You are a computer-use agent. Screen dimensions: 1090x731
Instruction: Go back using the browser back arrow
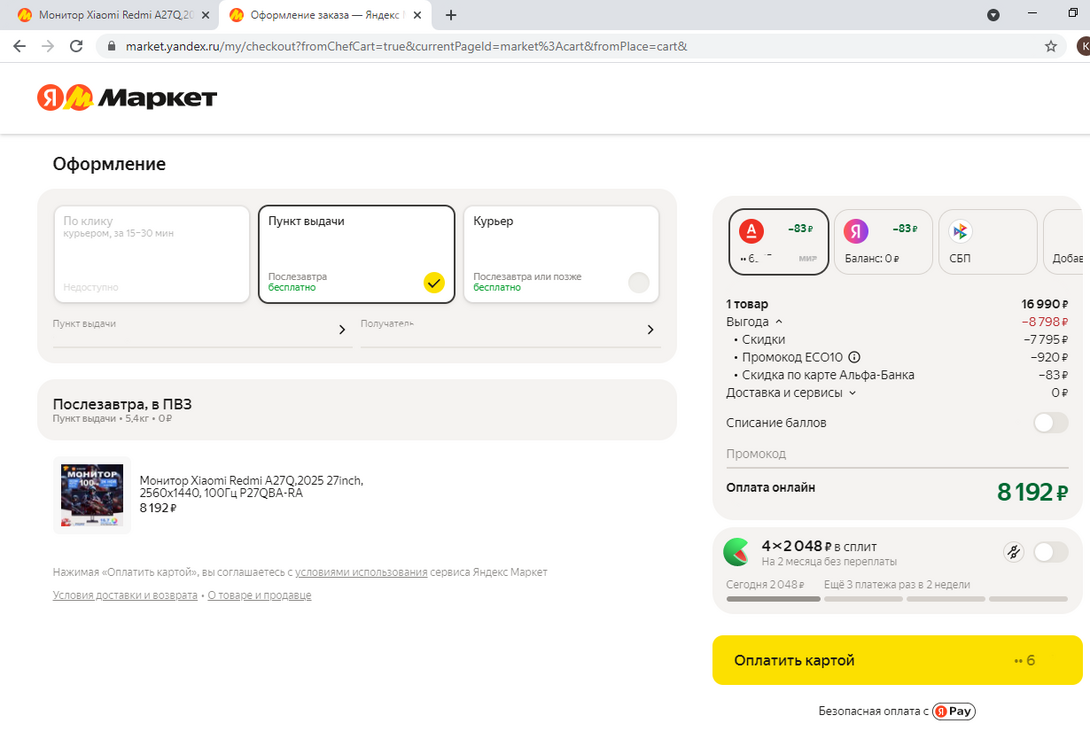pyautogui.click(x=19, y=47)
